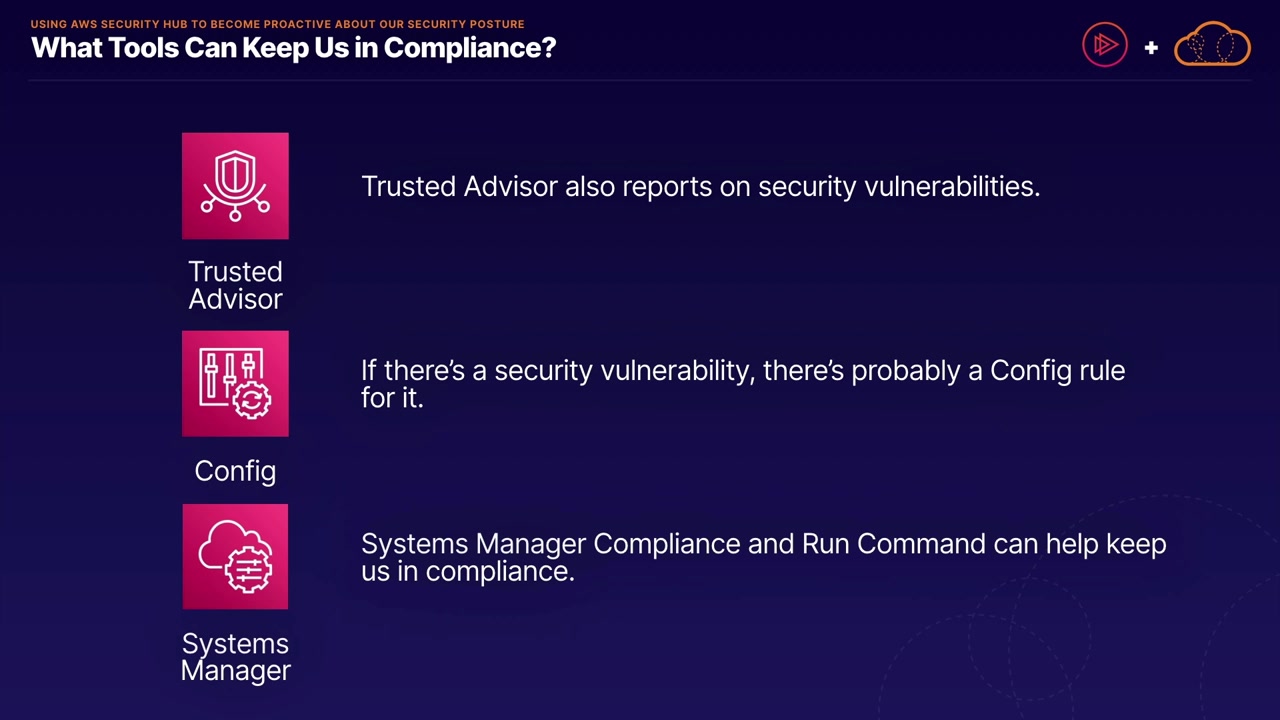Click "security vulnerabilities" in the first description
This screenshot has height=720, width=1280.
point(898,187)
